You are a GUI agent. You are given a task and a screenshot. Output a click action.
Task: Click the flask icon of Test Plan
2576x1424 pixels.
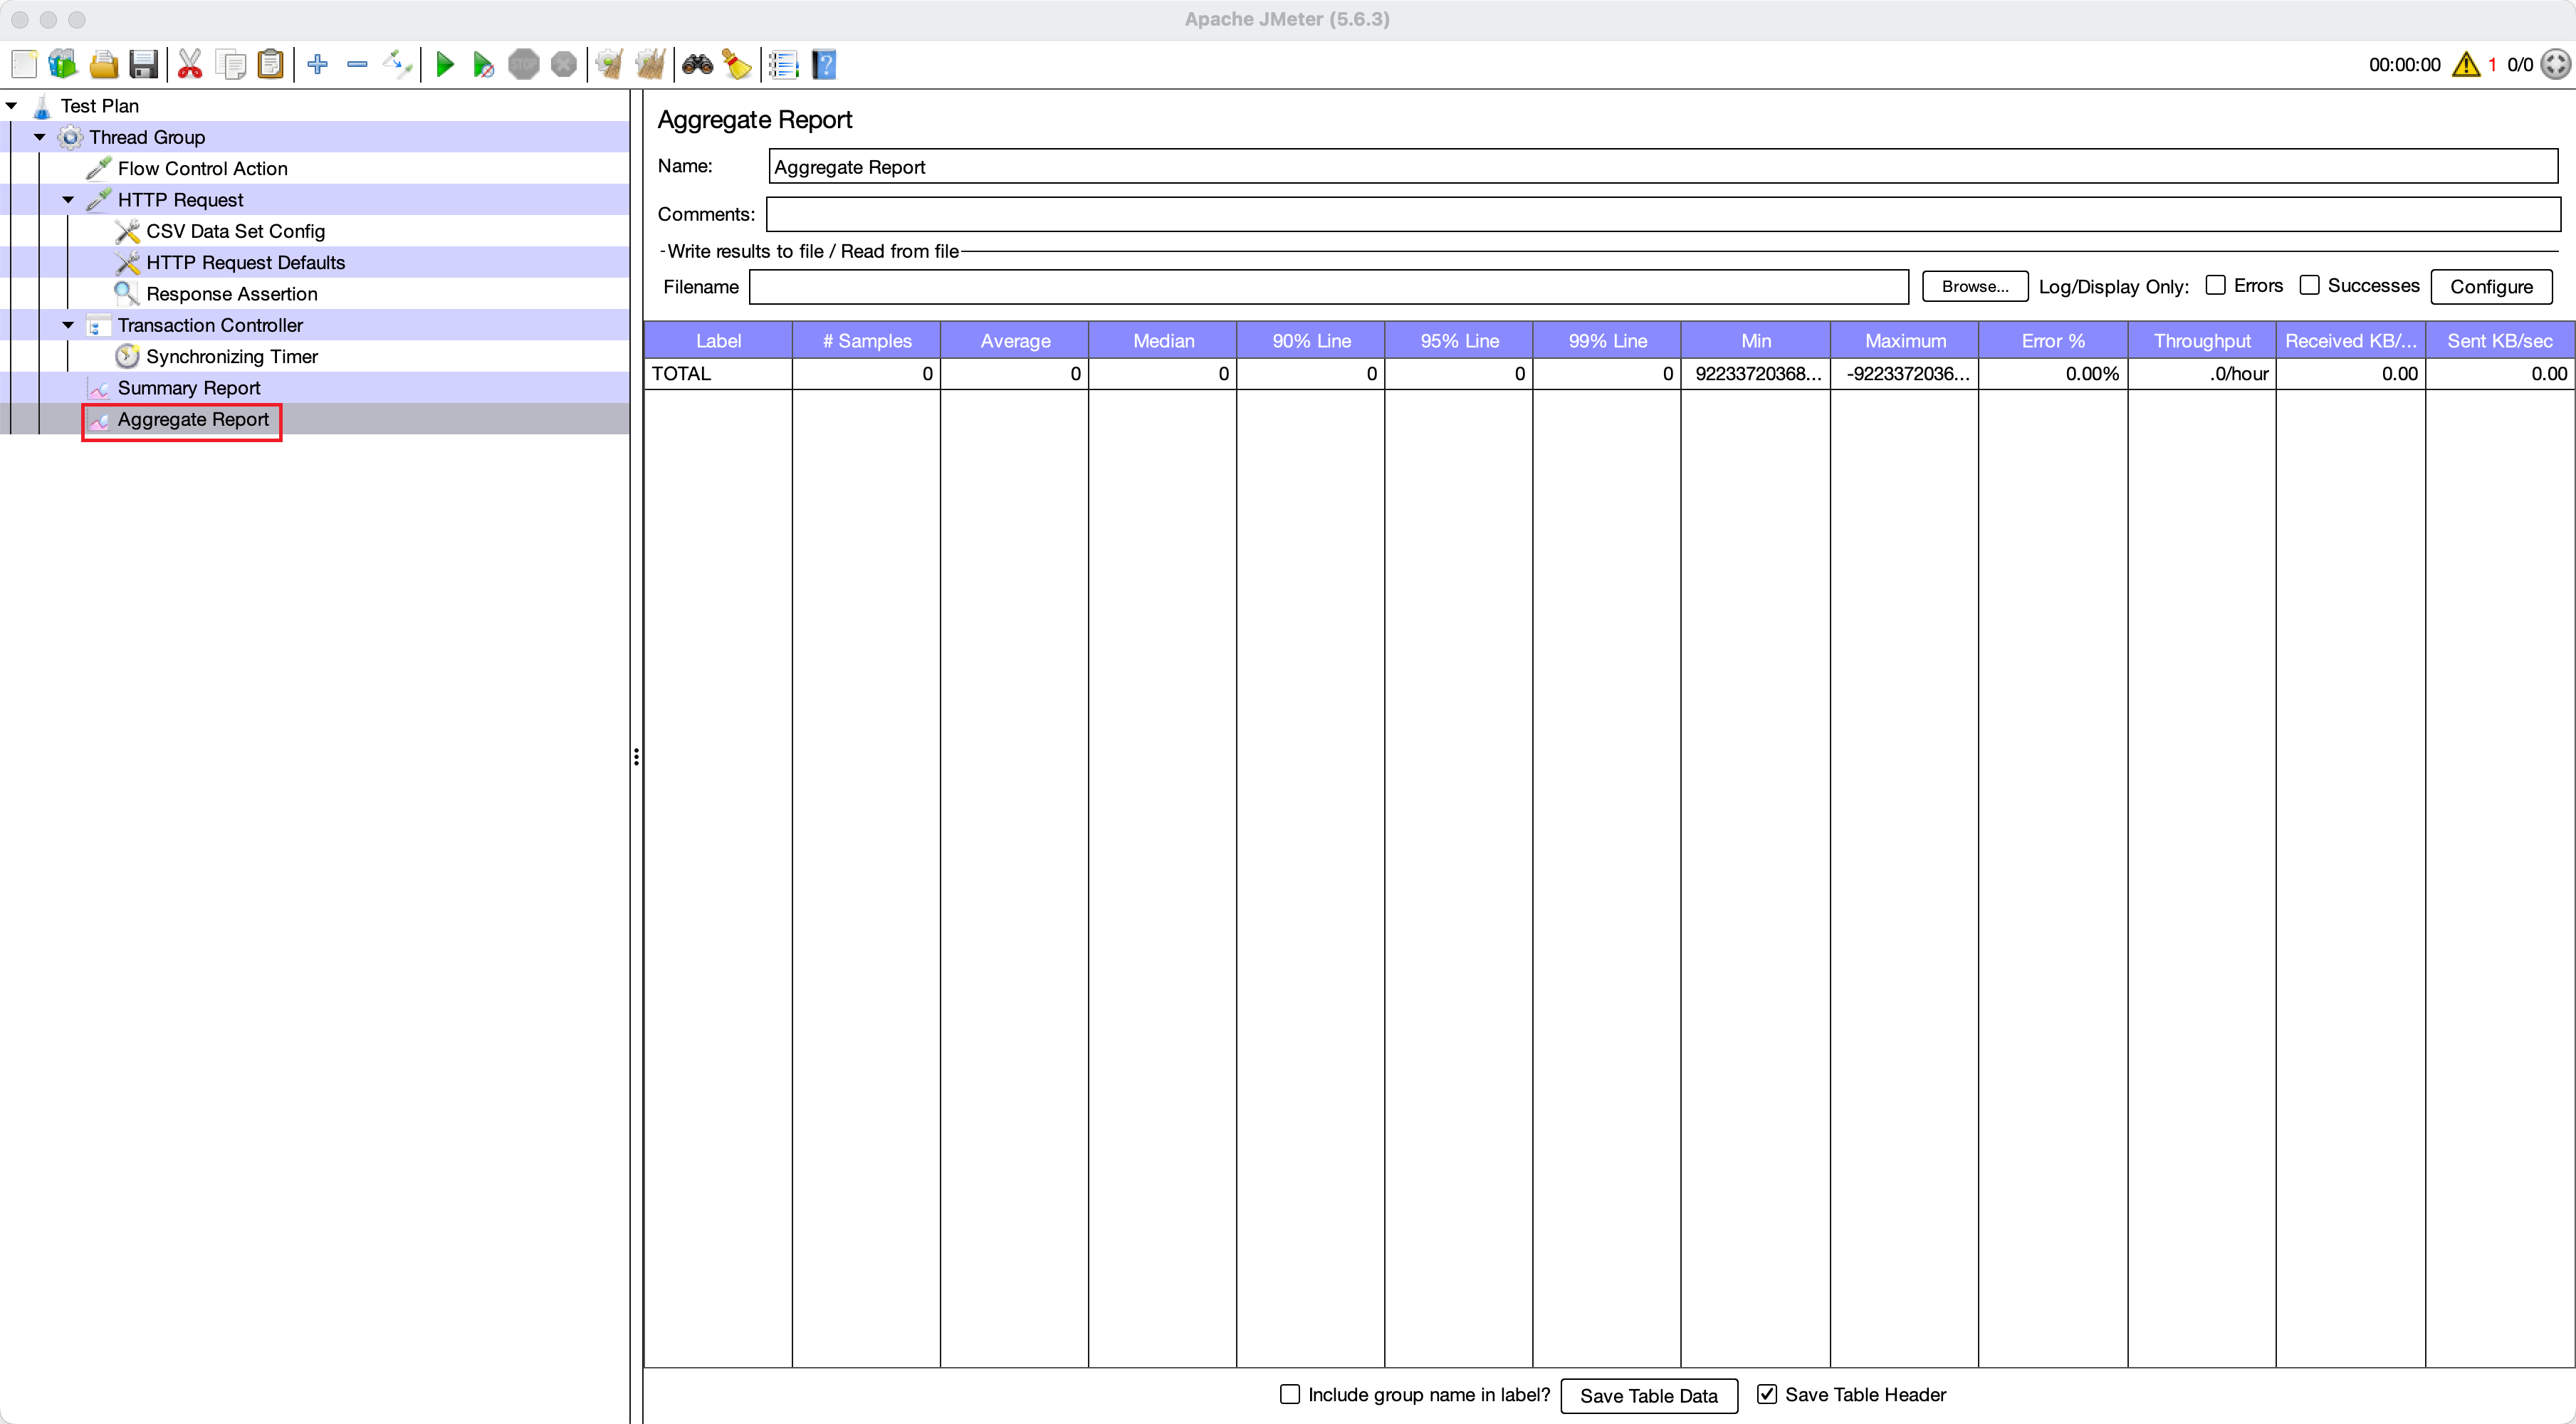tap(42, 106)
